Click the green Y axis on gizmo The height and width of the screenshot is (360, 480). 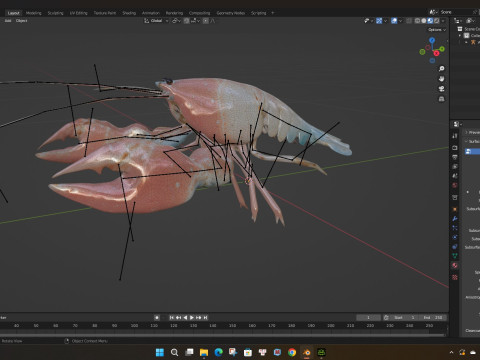[x=442, y=49]
